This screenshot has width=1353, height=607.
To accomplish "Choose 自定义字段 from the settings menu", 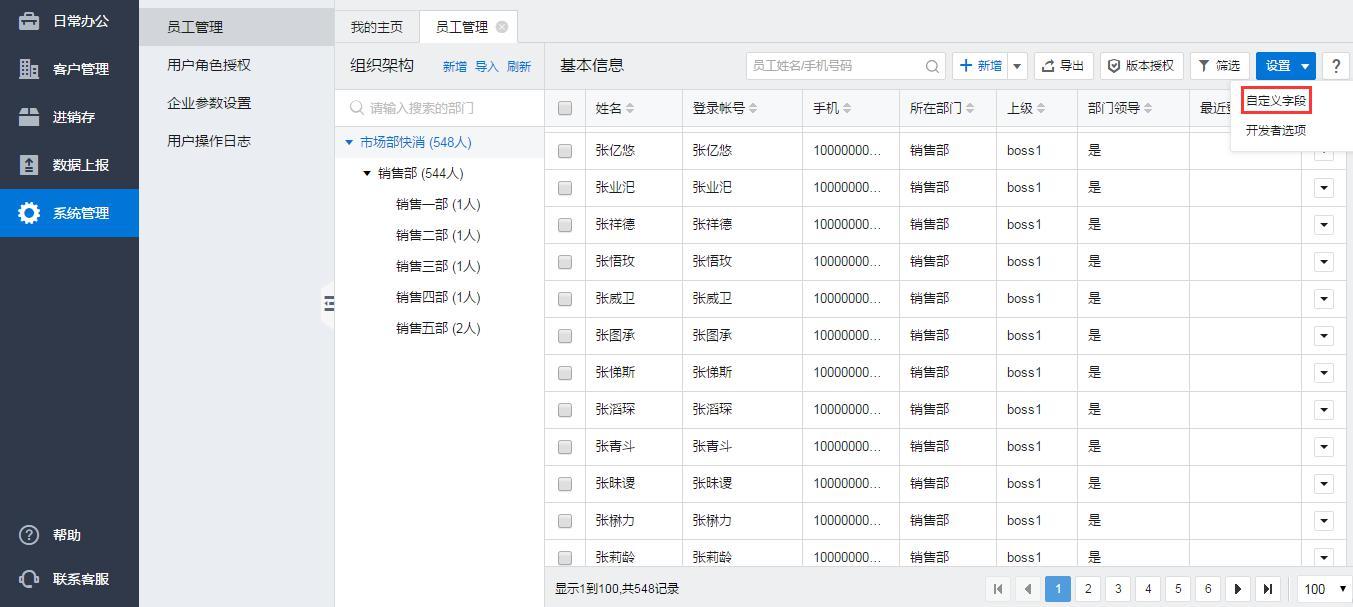I will 1275,101.
